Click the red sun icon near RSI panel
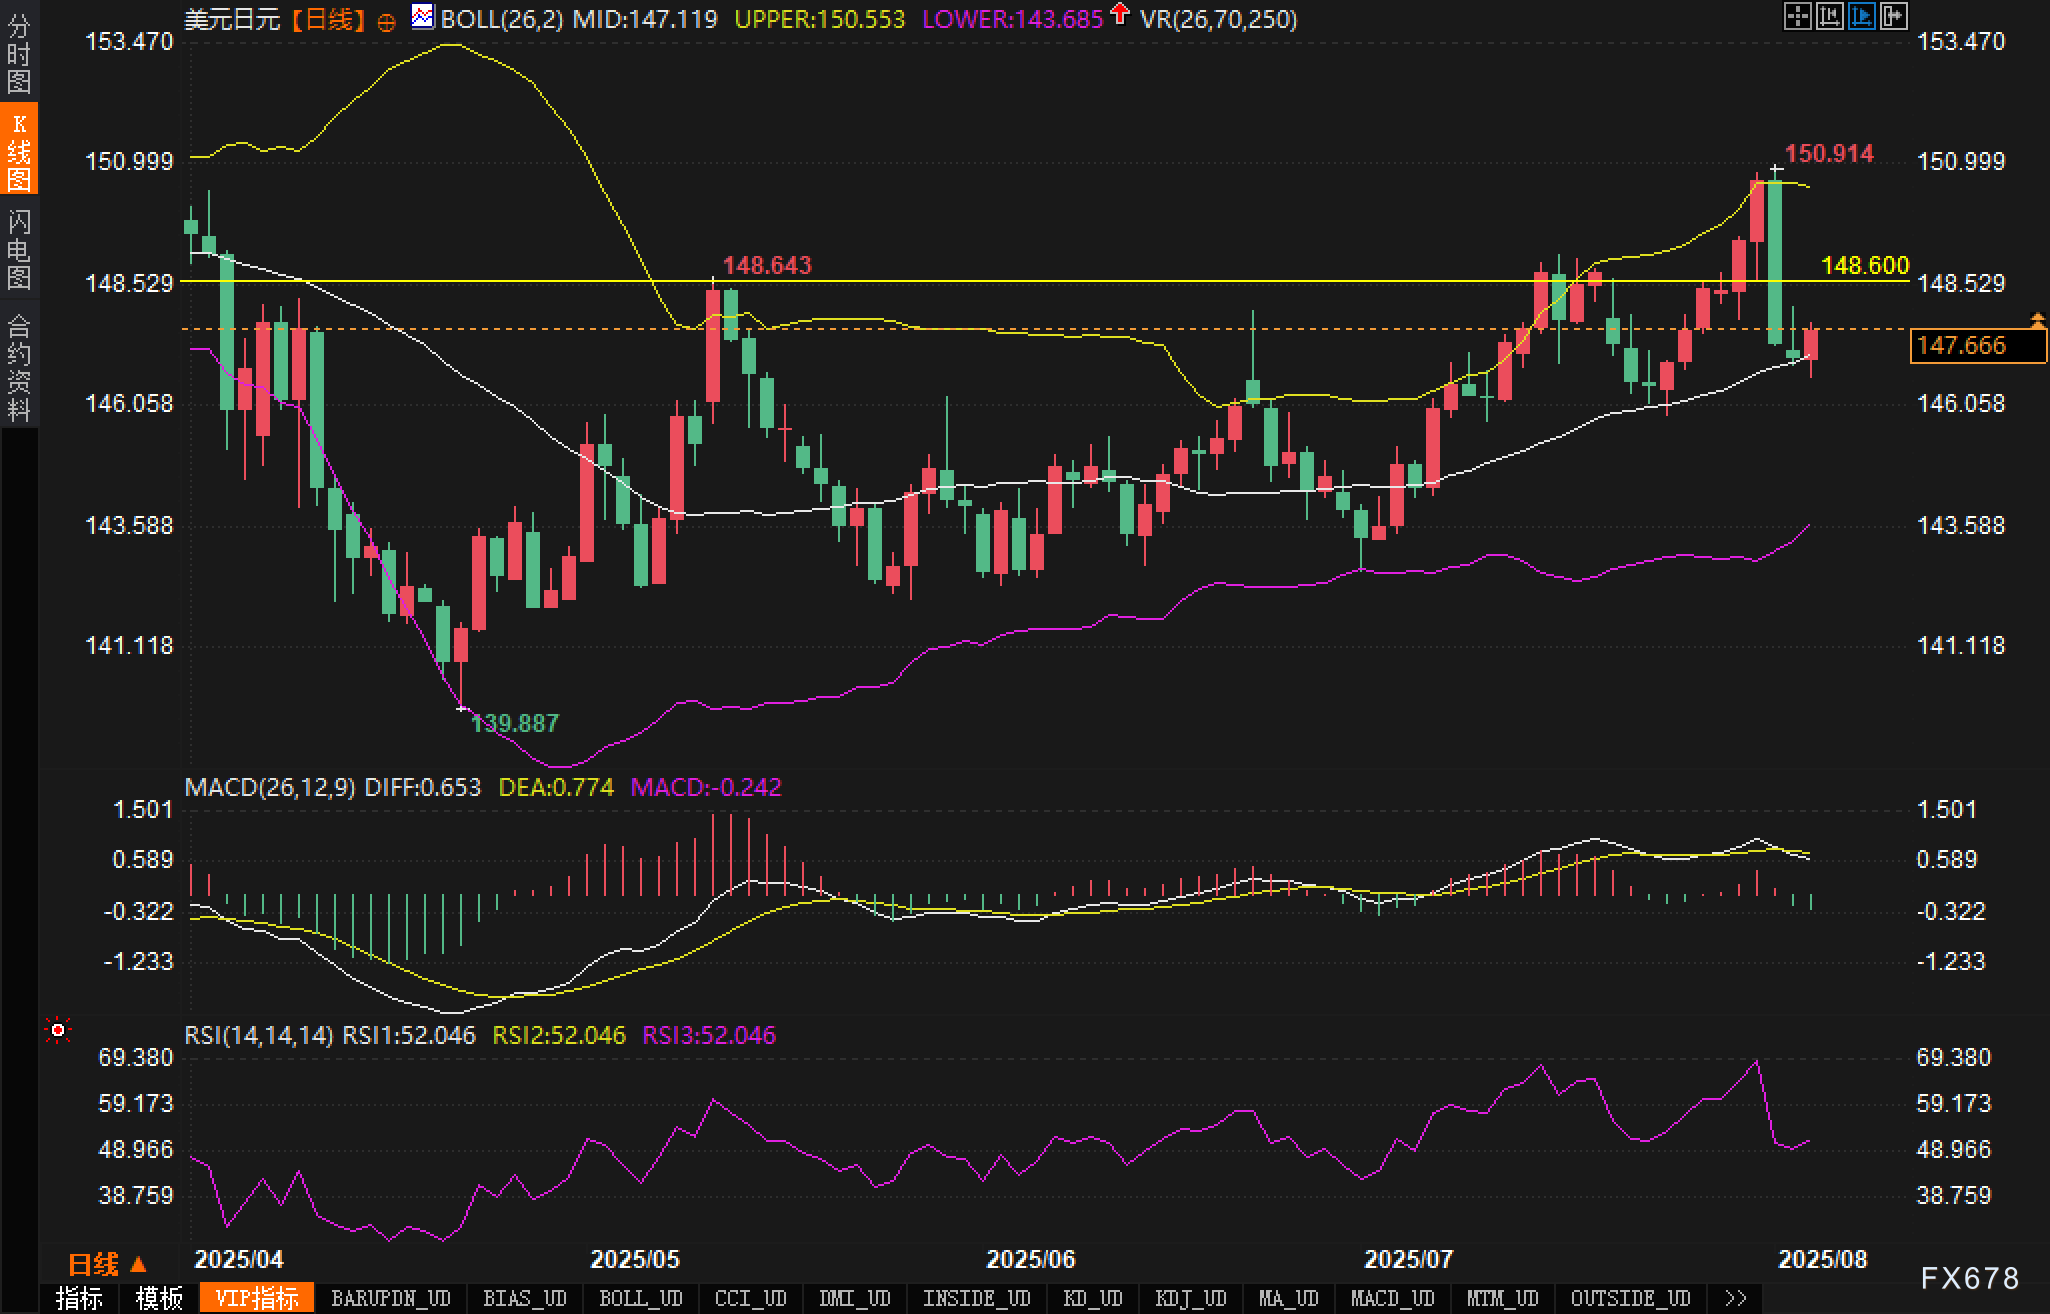 pyautogui.click(x=58, y=1030)
